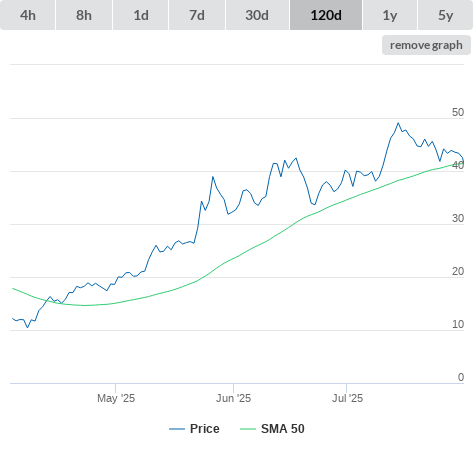The image size is (474, 455).
Task: Switch to the 8h time range
Action: point(84,15)
